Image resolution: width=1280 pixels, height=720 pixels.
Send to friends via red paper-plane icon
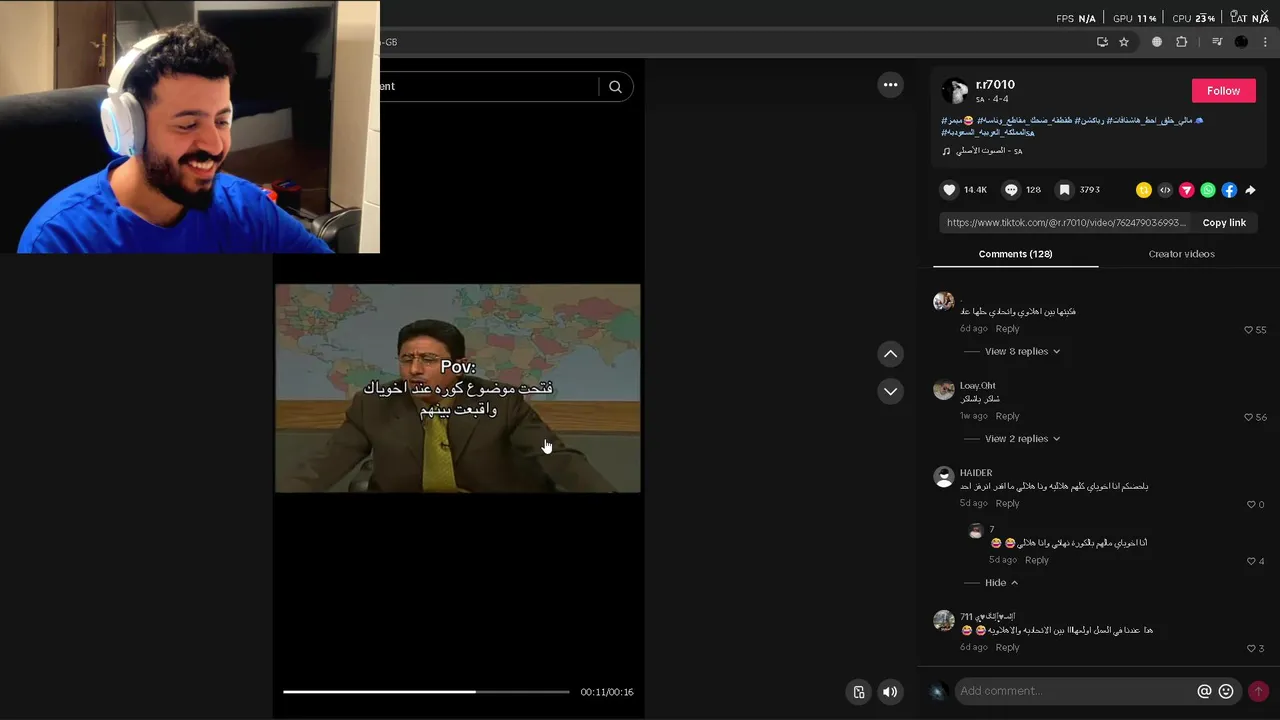point(1187,190)
